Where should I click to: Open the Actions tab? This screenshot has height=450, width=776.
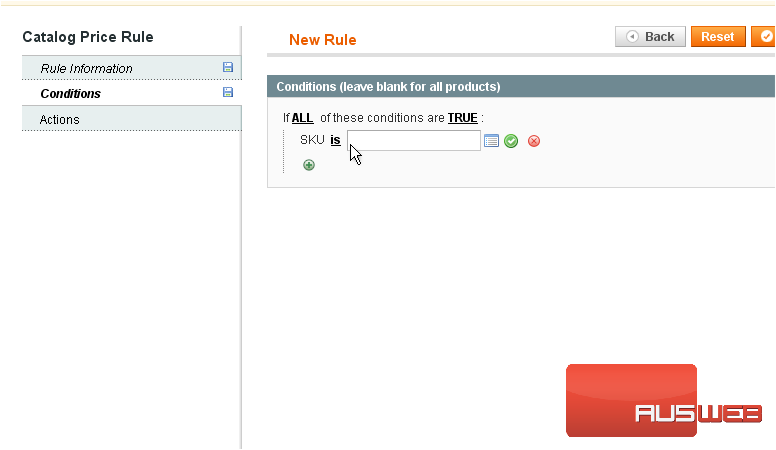pos(60,120)
